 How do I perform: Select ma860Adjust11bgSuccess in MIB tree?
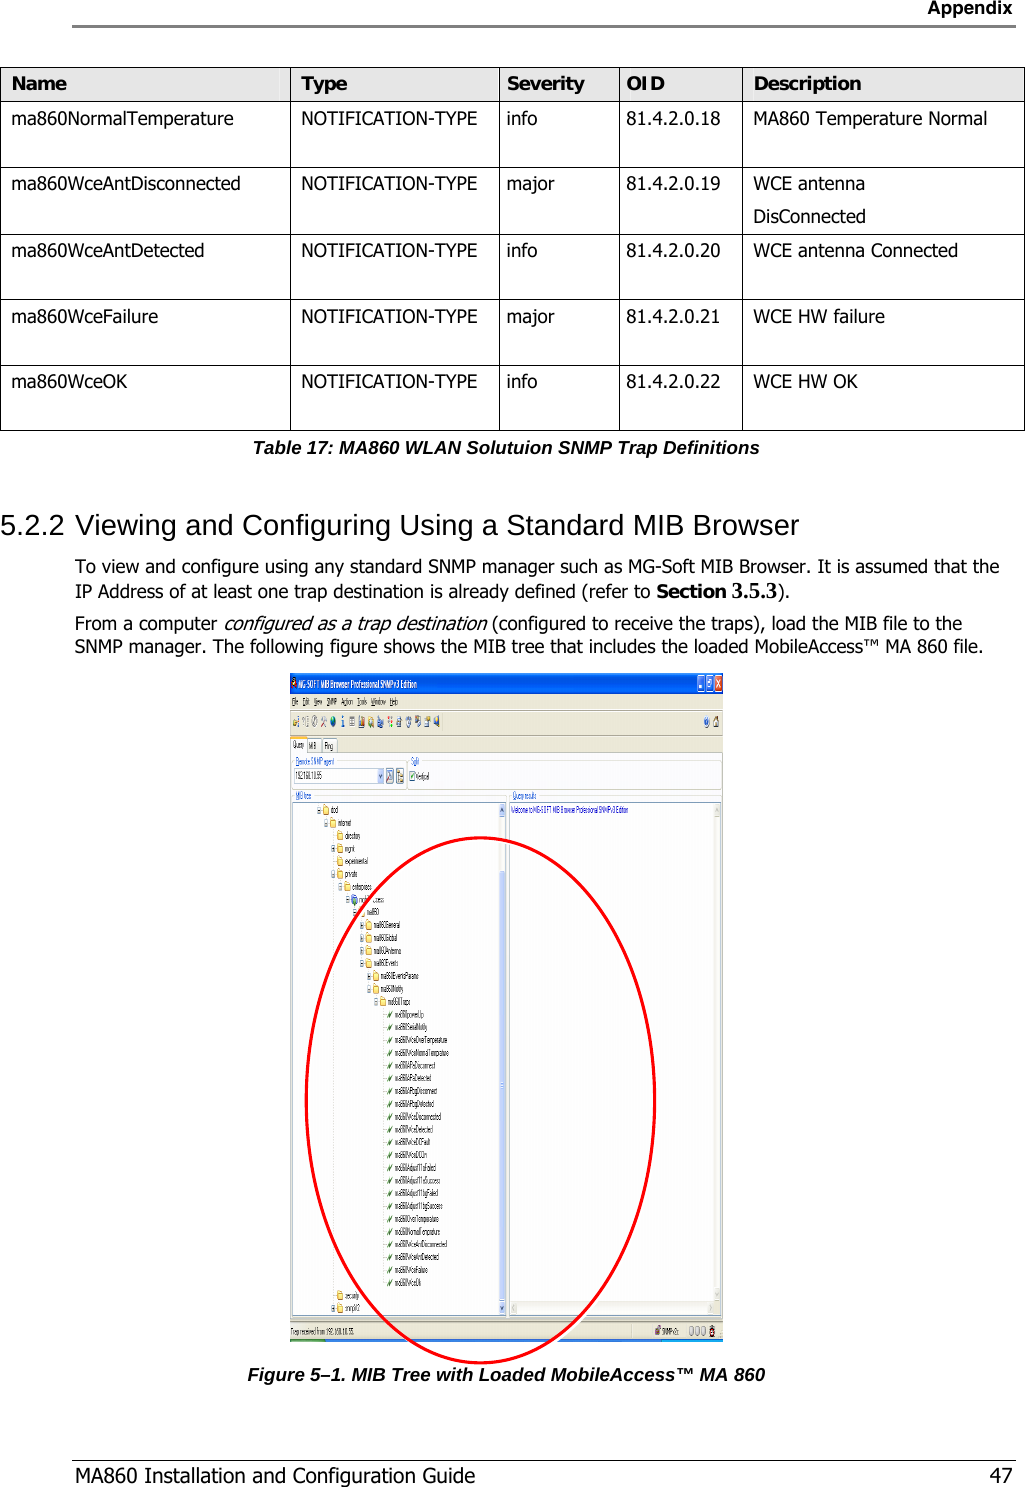tap(418, 1206)
